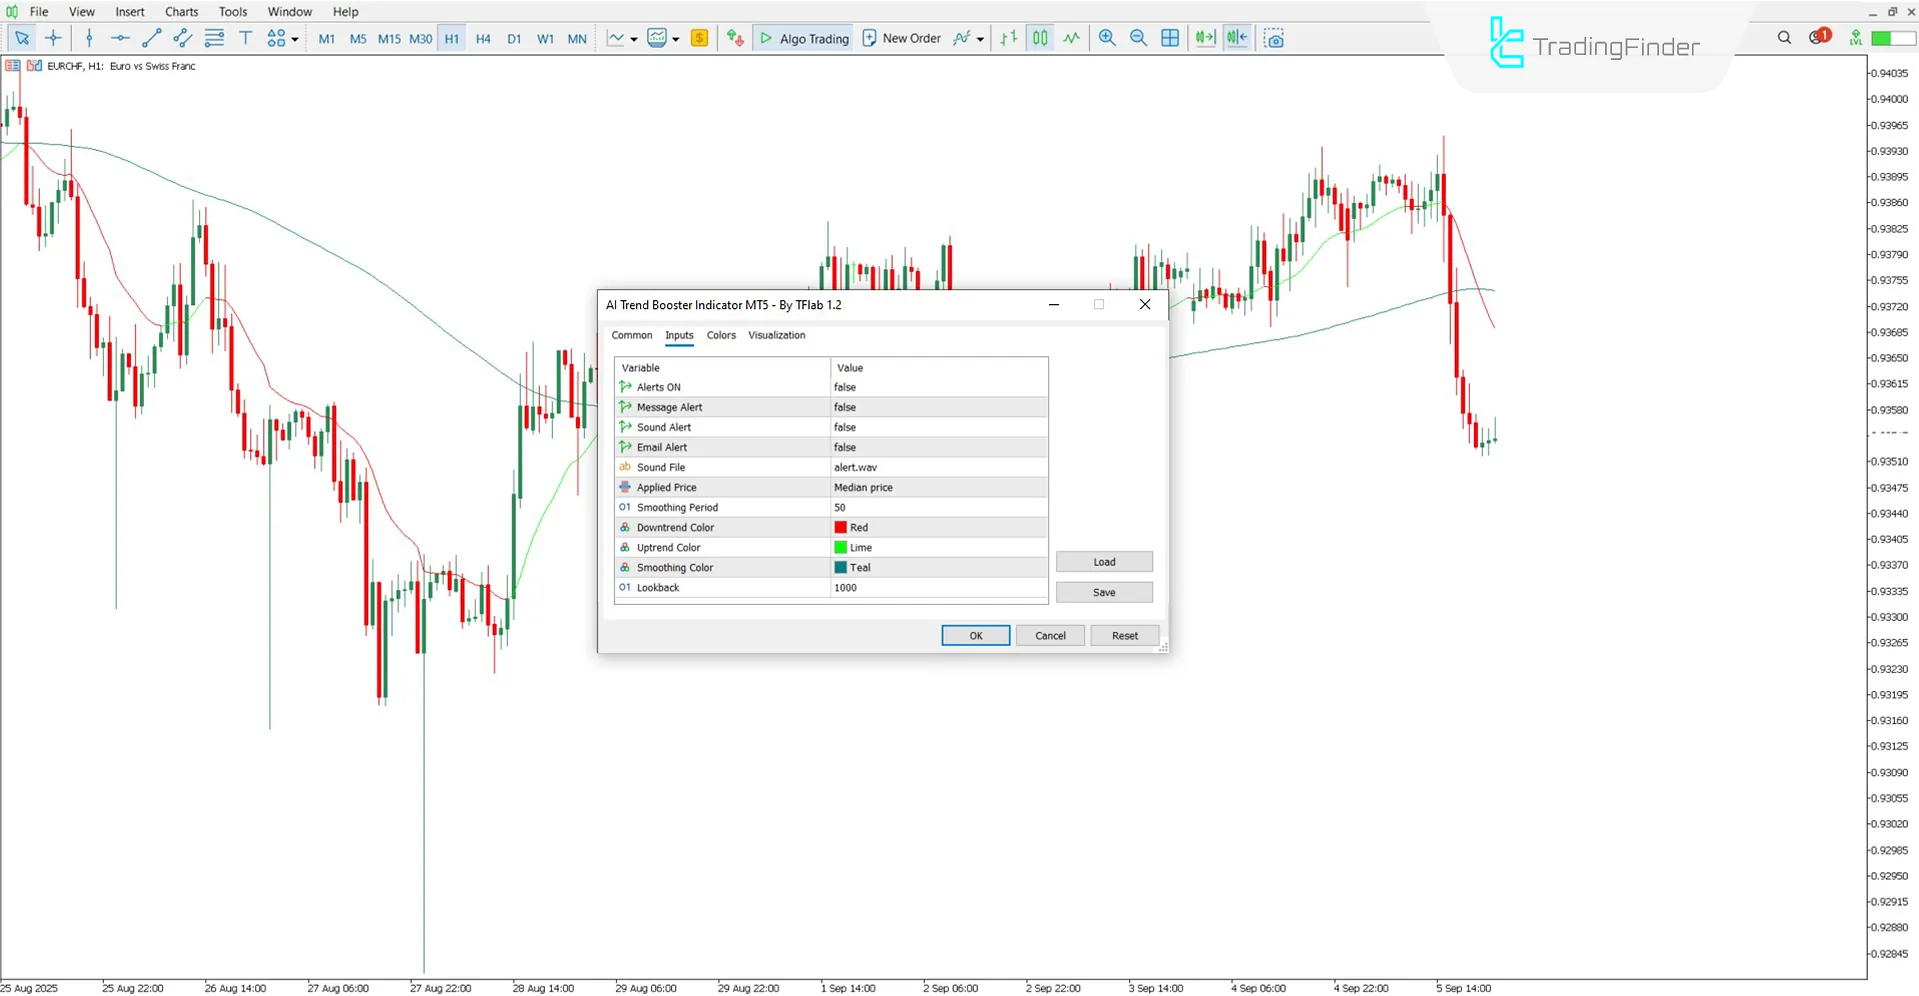Screen dimensions: 1919x996
Task: Toggle Algo Trading on
Action: 803,38
